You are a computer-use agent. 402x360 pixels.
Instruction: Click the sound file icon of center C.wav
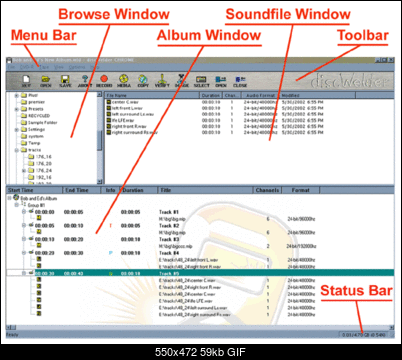[109, 102]
